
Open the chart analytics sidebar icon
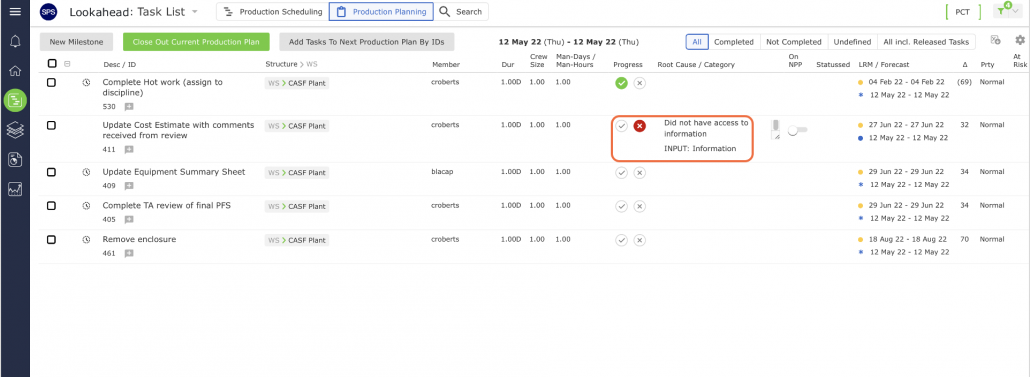14,189
